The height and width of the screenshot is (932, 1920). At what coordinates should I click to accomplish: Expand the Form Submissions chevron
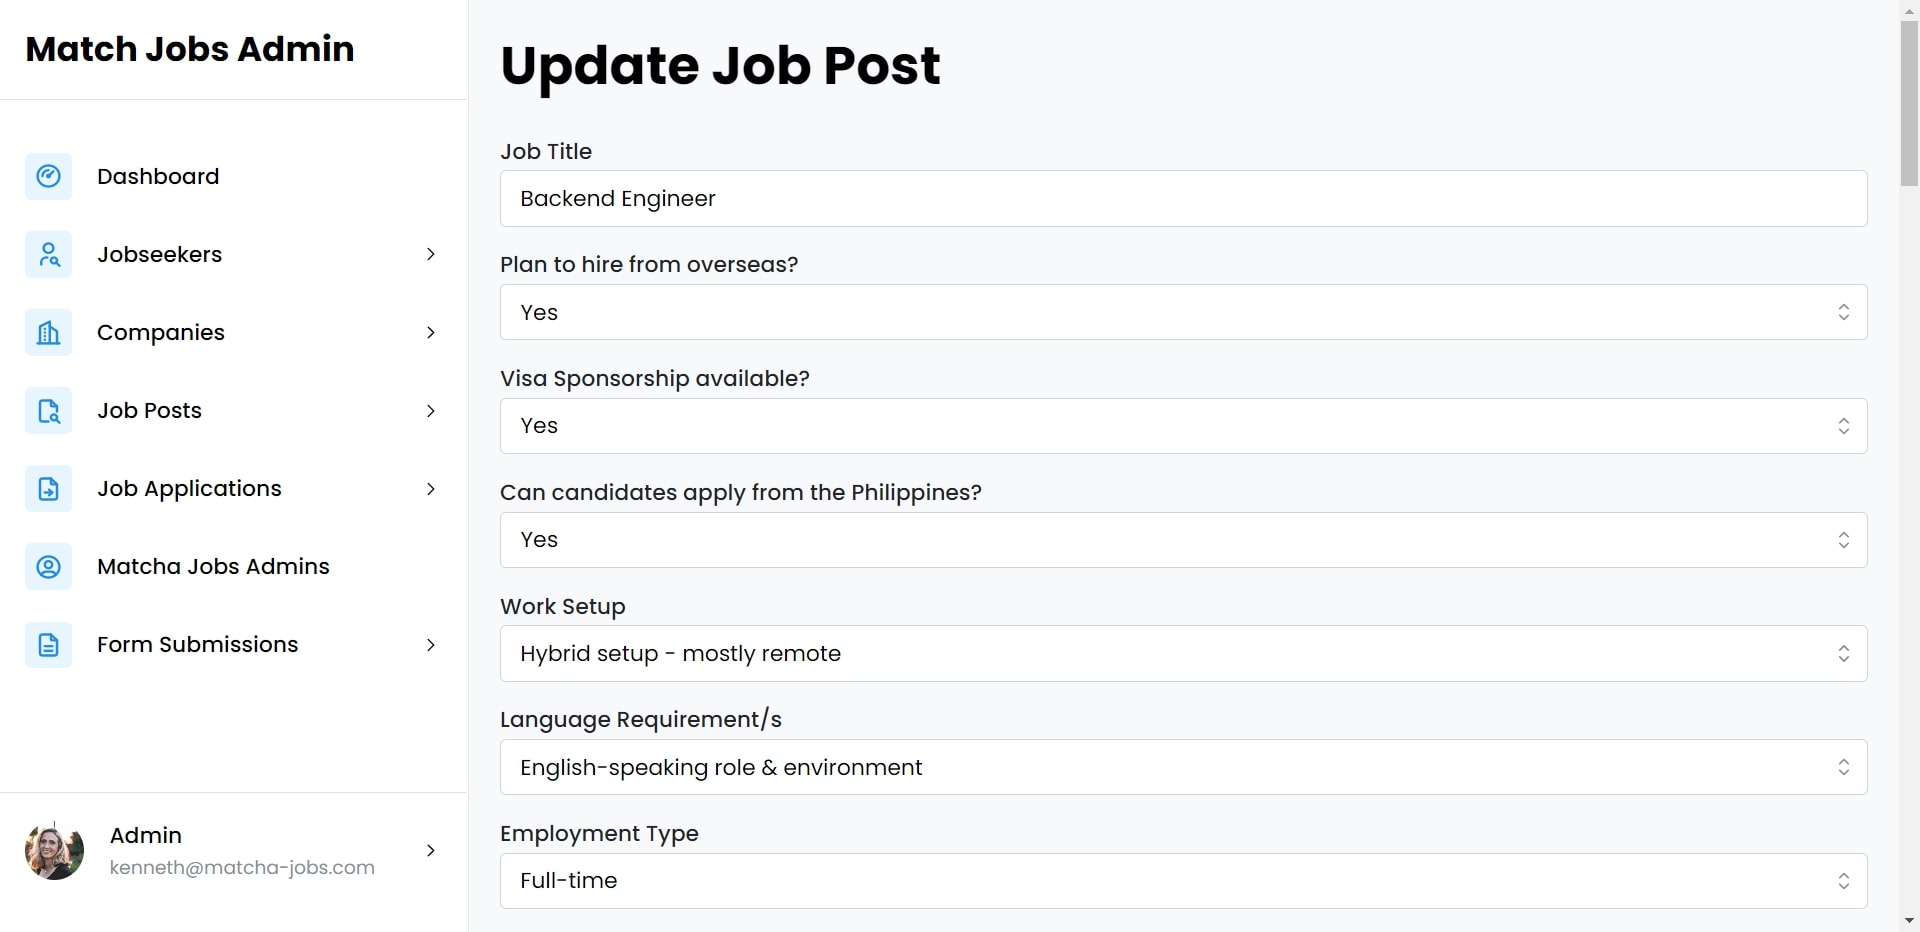[431, 644]
